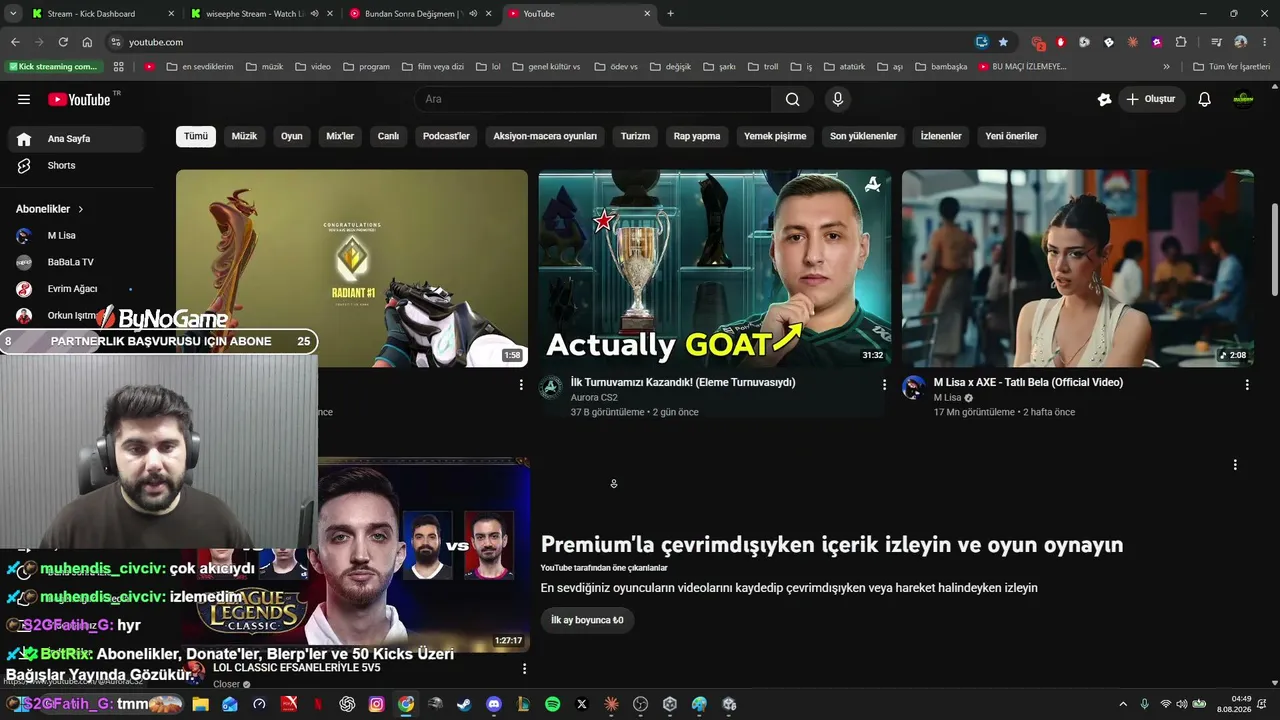Select the Yemek pişirme filter chip
The image size is (1280, 720).
pyautogui.click(x=775, y=136)
